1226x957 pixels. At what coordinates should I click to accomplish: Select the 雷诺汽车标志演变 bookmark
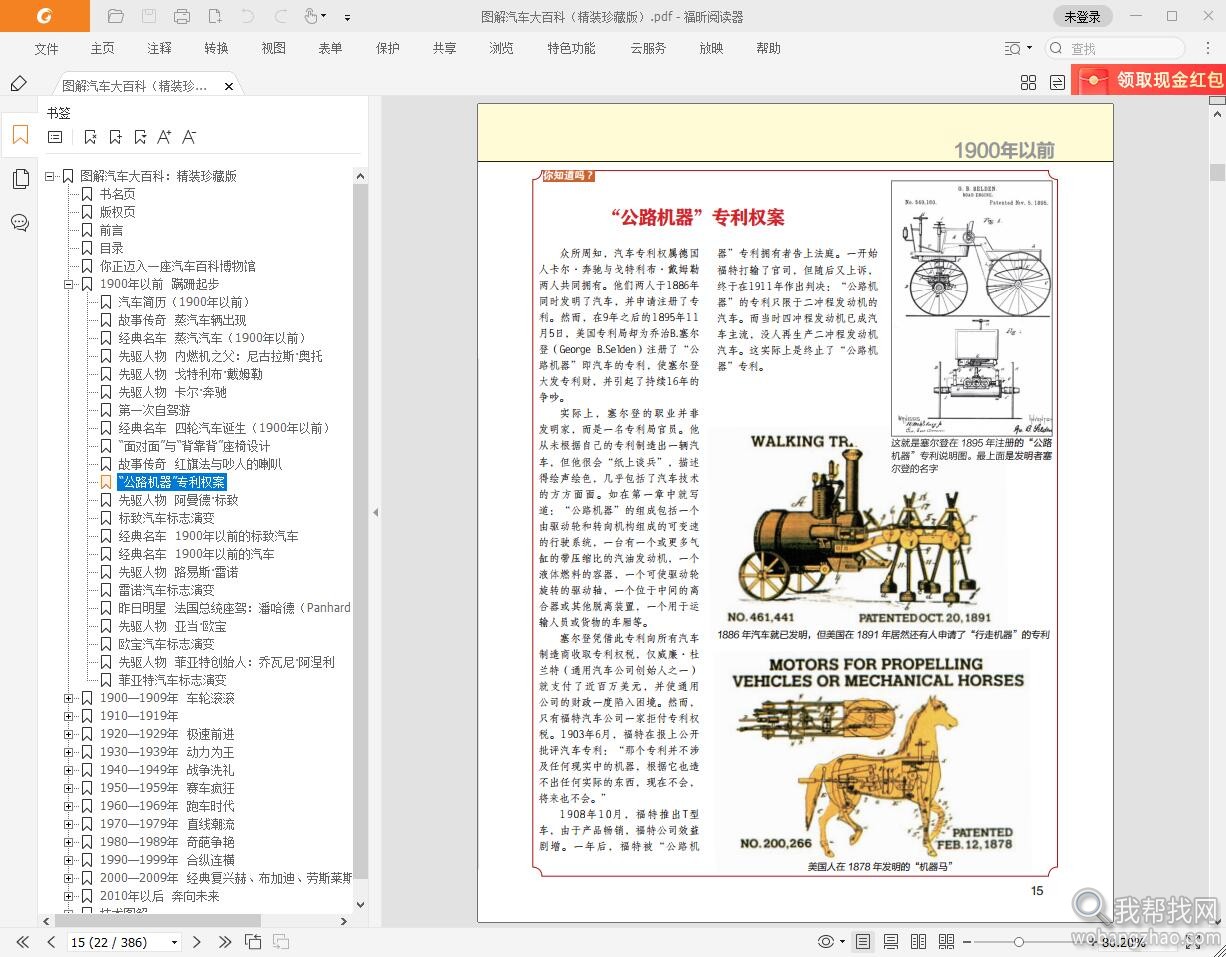click(x=166, y=590)
